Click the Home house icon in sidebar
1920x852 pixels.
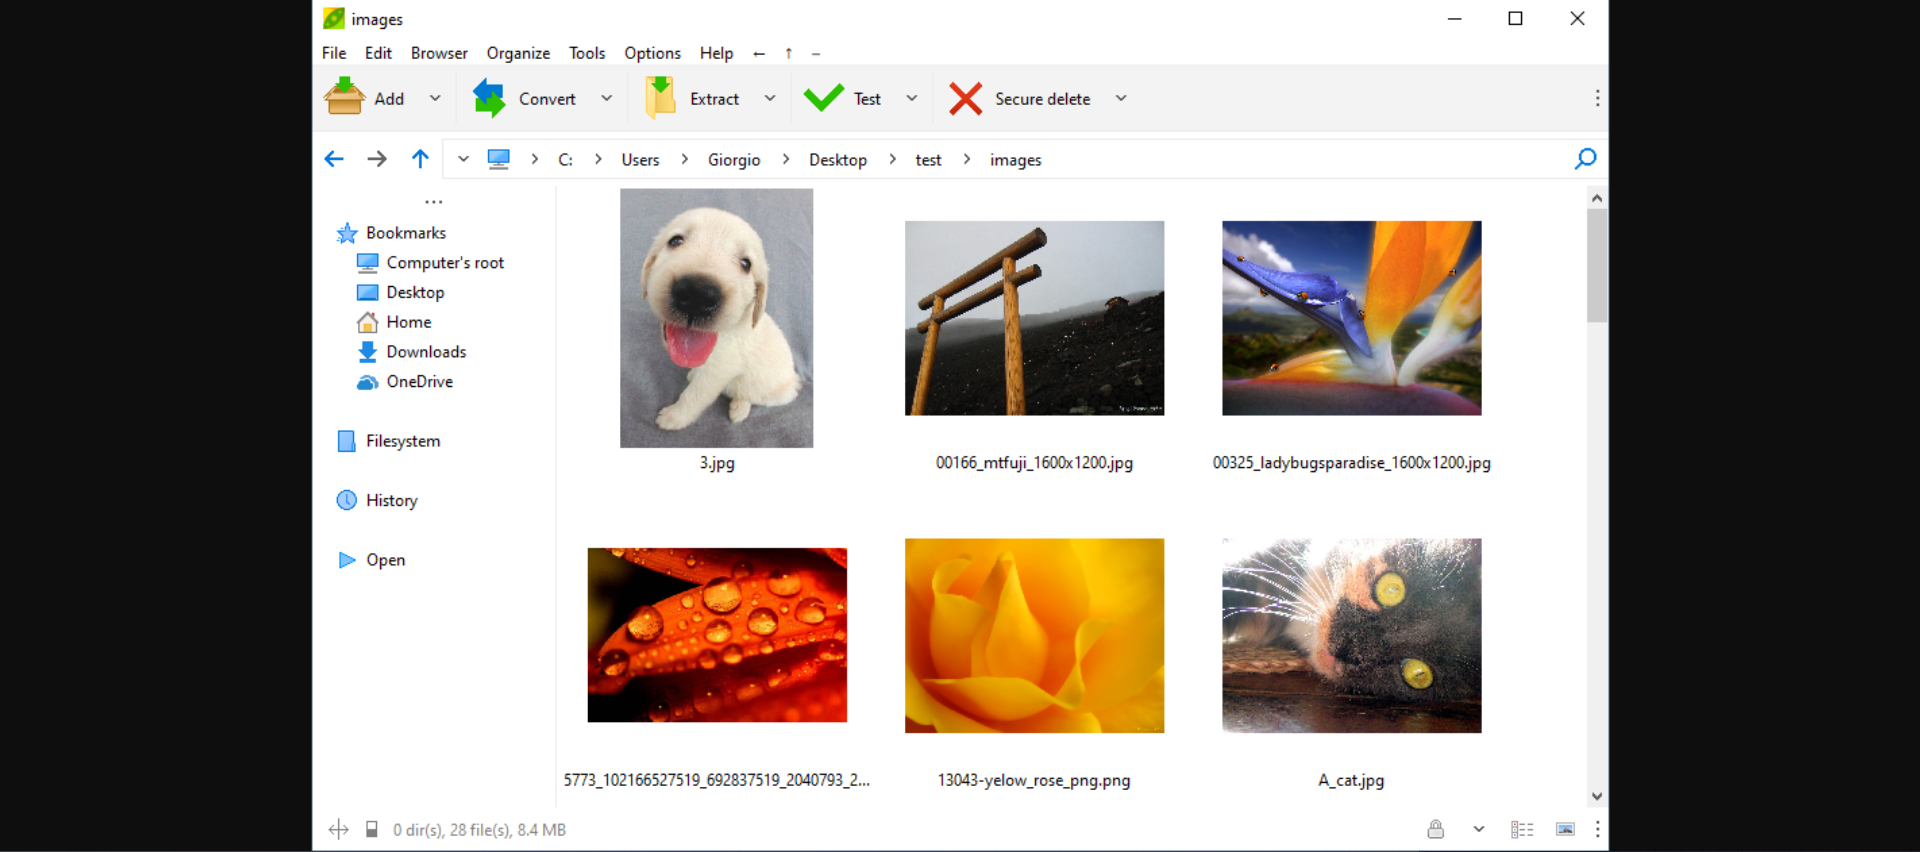click(x=367, y=322)
